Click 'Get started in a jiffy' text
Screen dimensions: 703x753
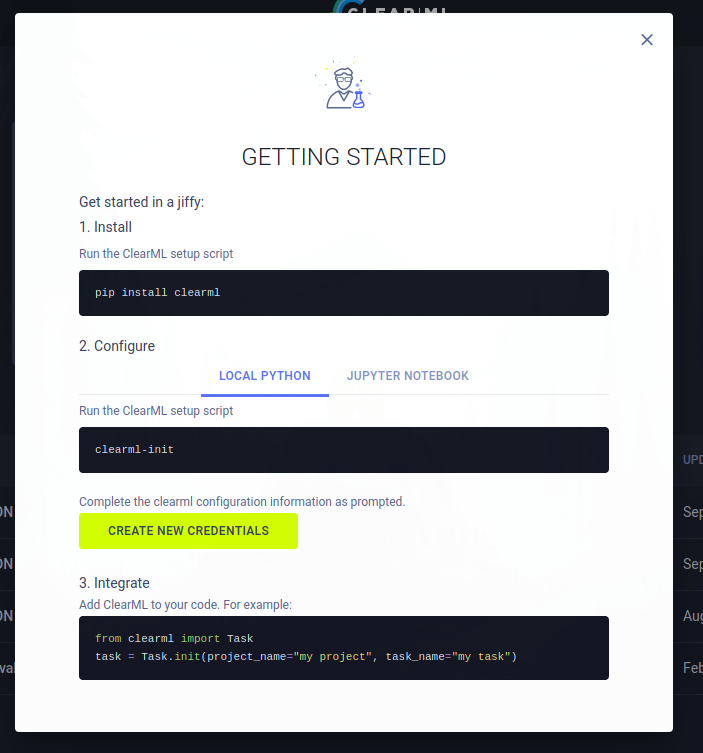point(141,202)
